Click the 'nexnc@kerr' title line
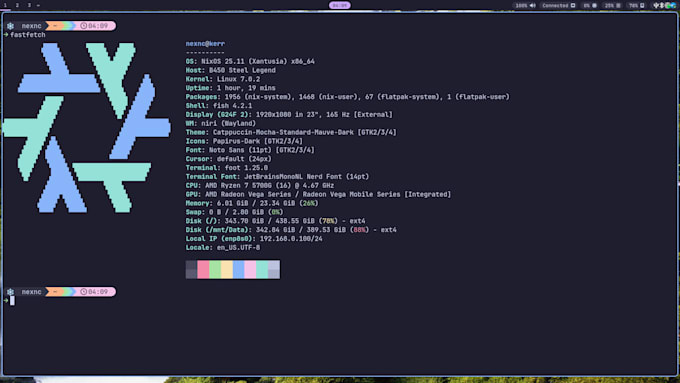Viewport: 680px width, 383px height. click(x=205, y=43)
